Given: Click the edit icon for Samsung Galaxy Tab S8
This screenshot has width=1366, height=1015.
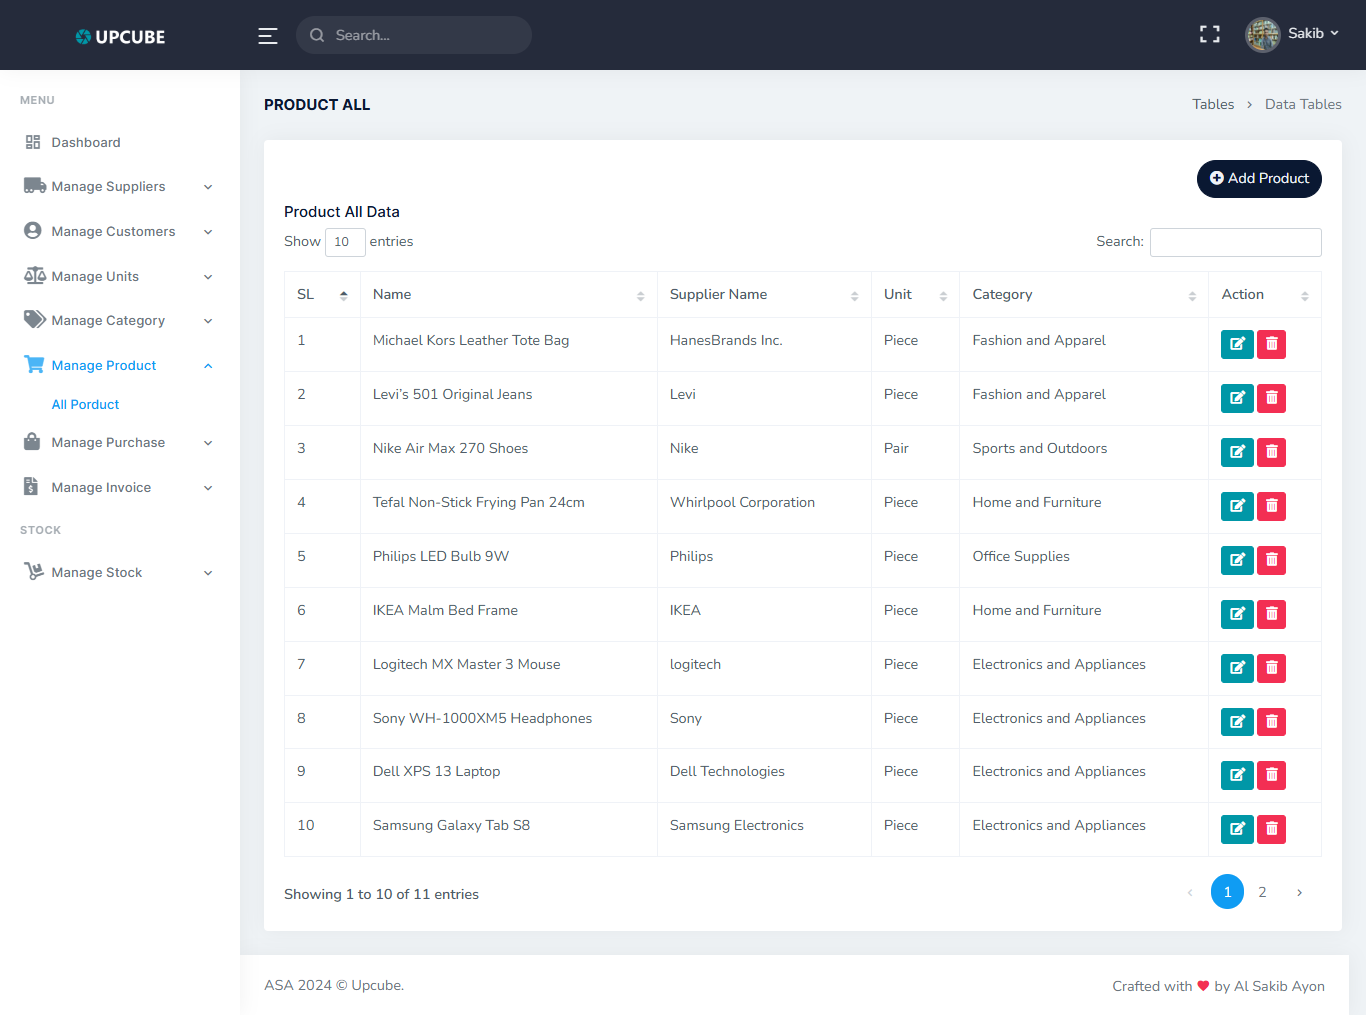Looking at the screenshot, I should click(x=1236, y=829).
